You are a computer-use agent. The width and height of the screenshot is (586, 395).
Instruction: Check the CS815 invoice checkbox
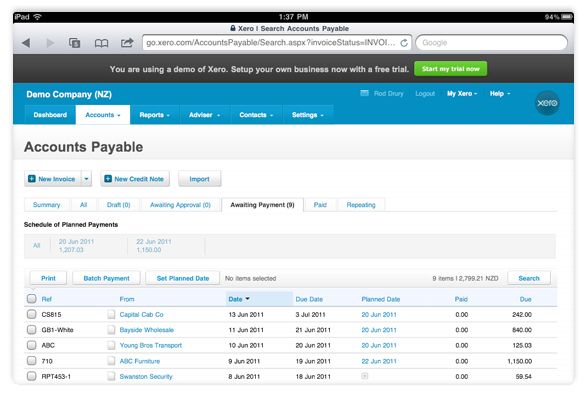click(32, 314)
